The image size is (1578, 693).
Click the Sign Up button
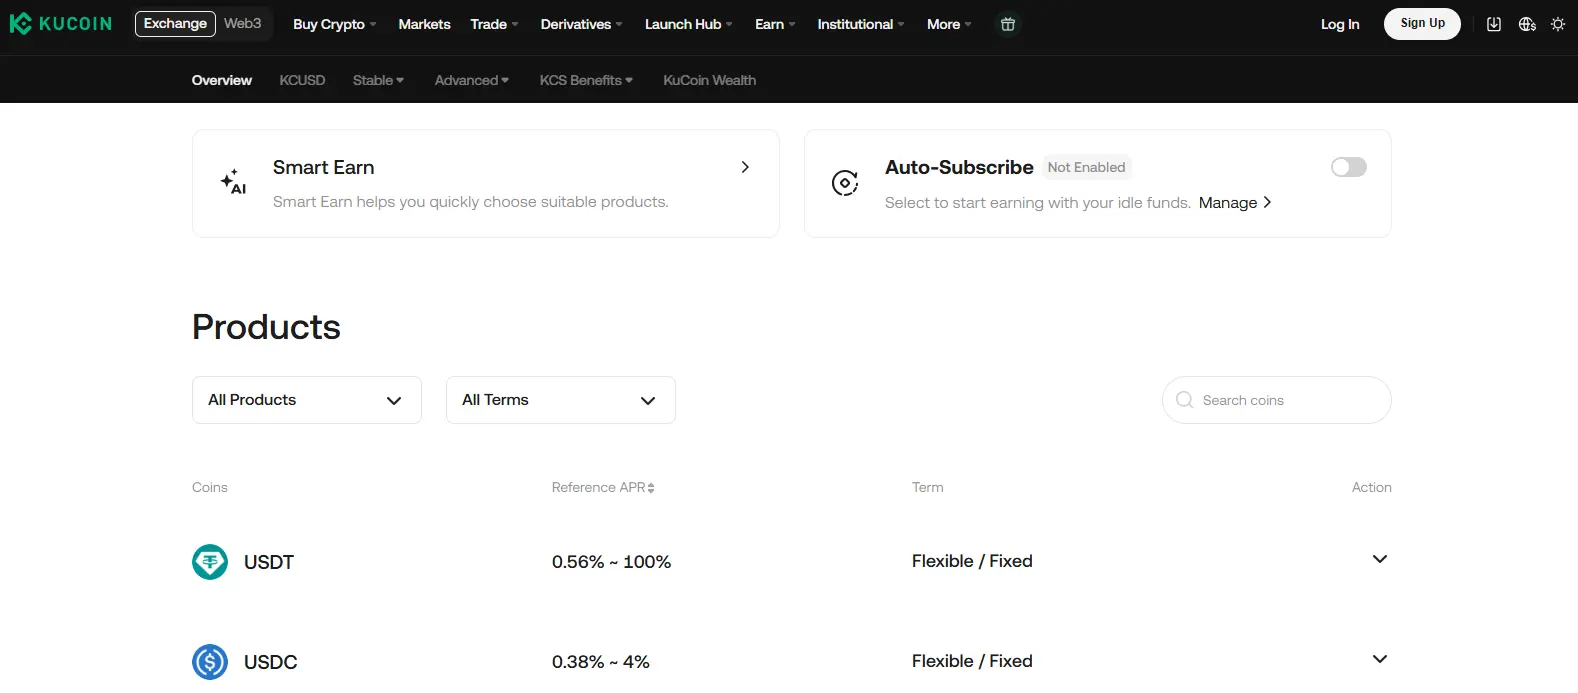pyautogui.click(x=1422, y=23)
